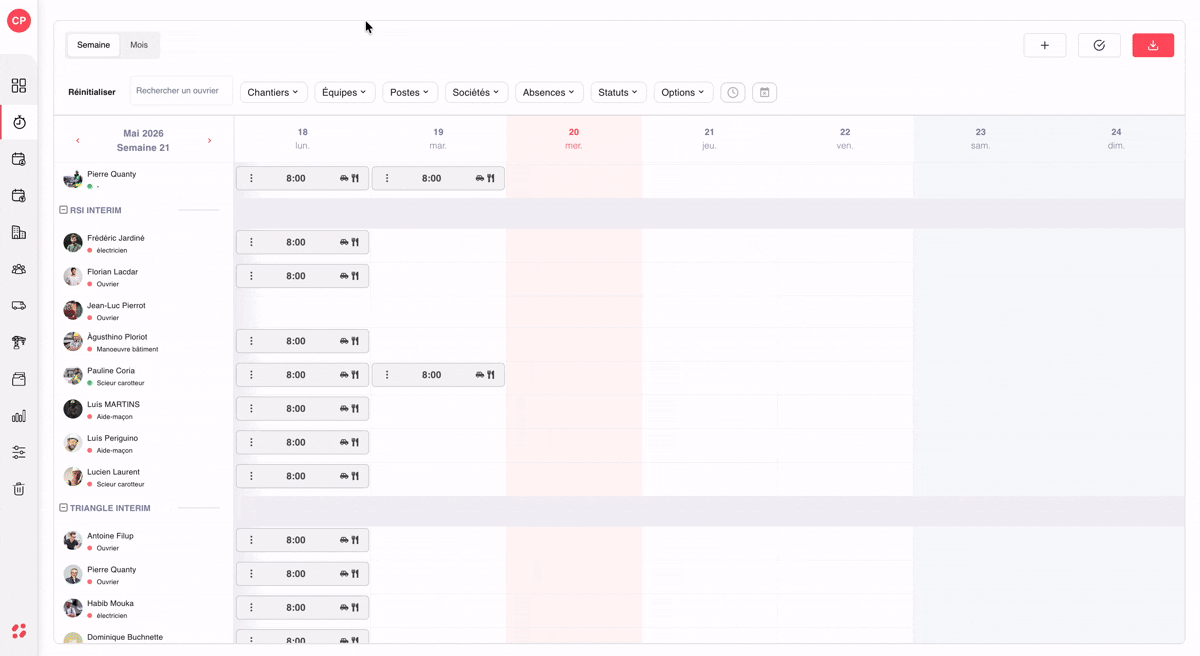Select Sunday 24 column header
The image size is (1200, 656).
1116,139
